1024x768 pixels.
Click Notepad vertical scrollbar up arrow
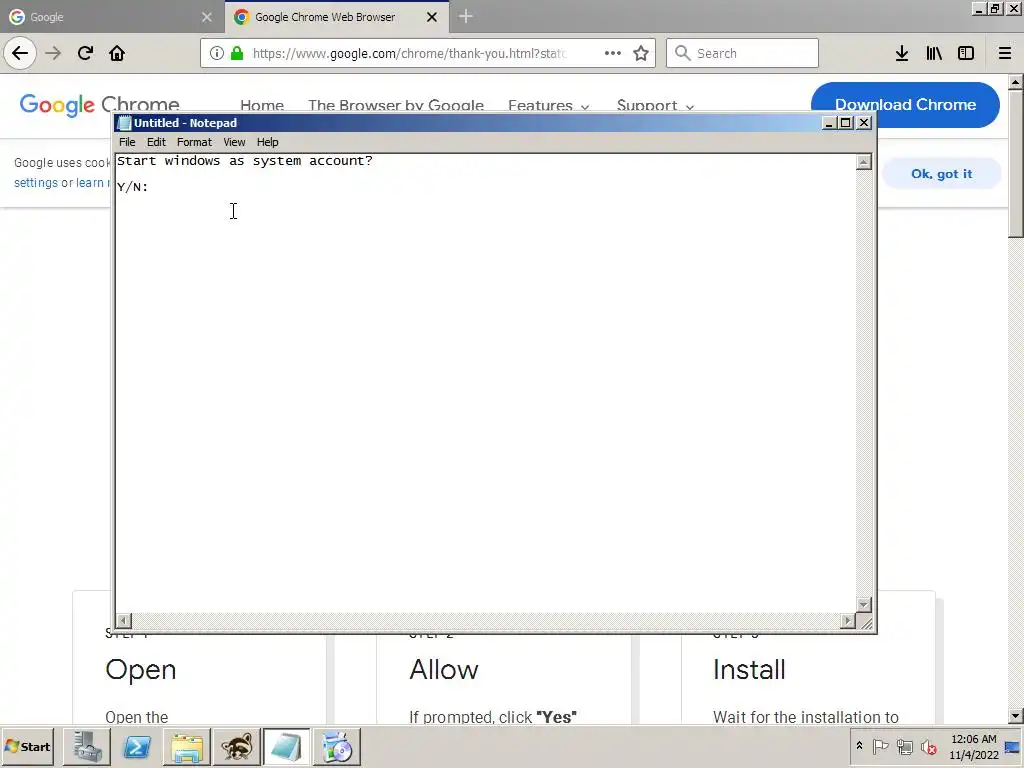click(863, 161)
